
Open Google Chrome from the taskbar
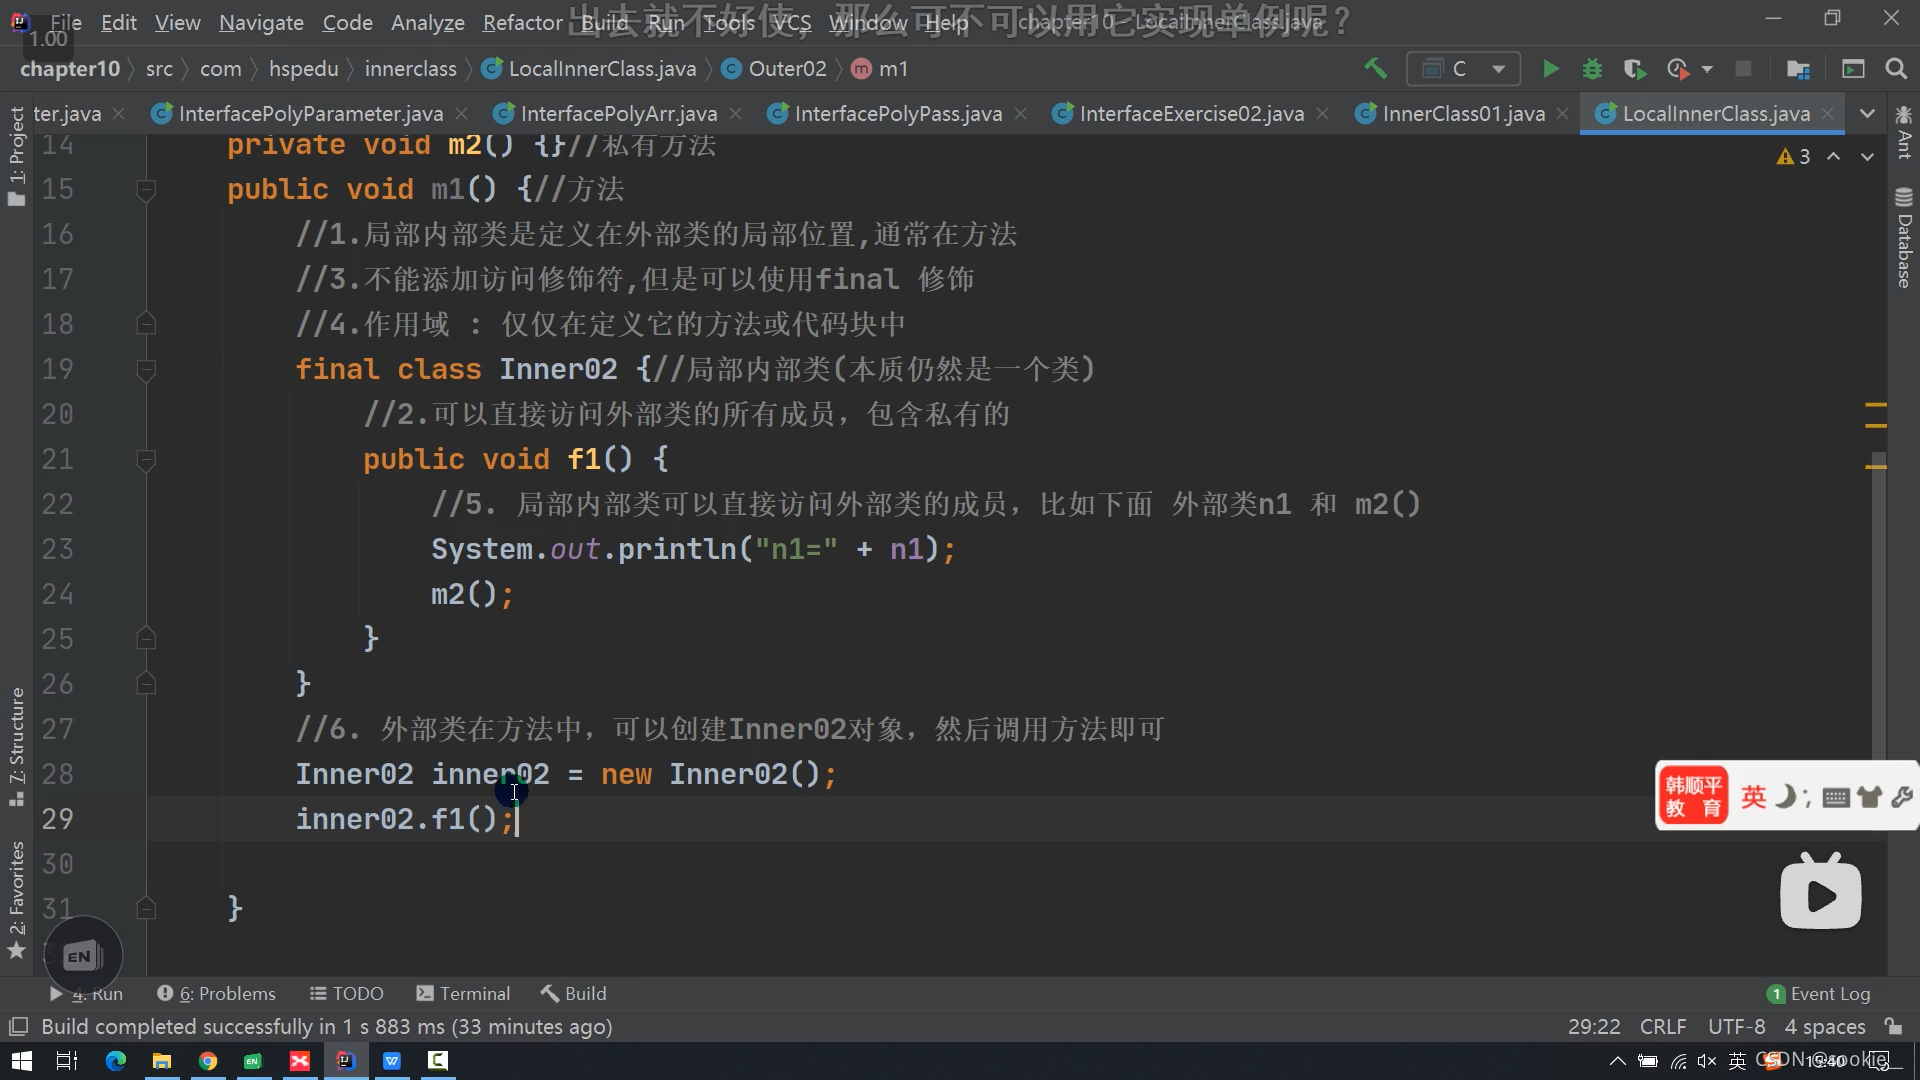(x=208, y=1061)
